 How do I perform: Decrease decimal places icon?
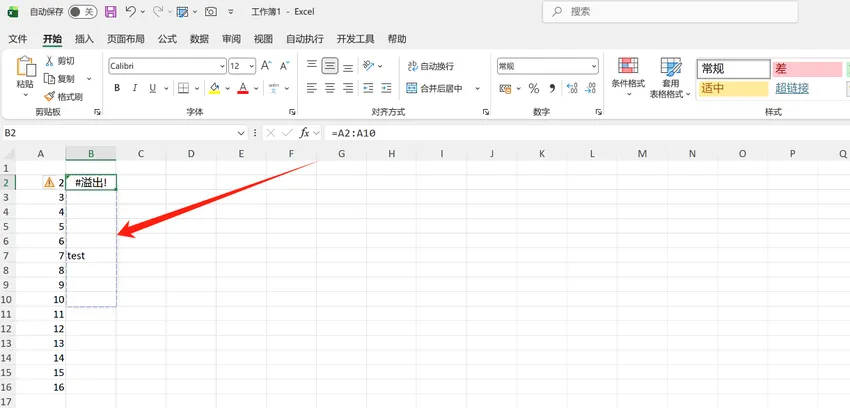click(x=591, y=88)
